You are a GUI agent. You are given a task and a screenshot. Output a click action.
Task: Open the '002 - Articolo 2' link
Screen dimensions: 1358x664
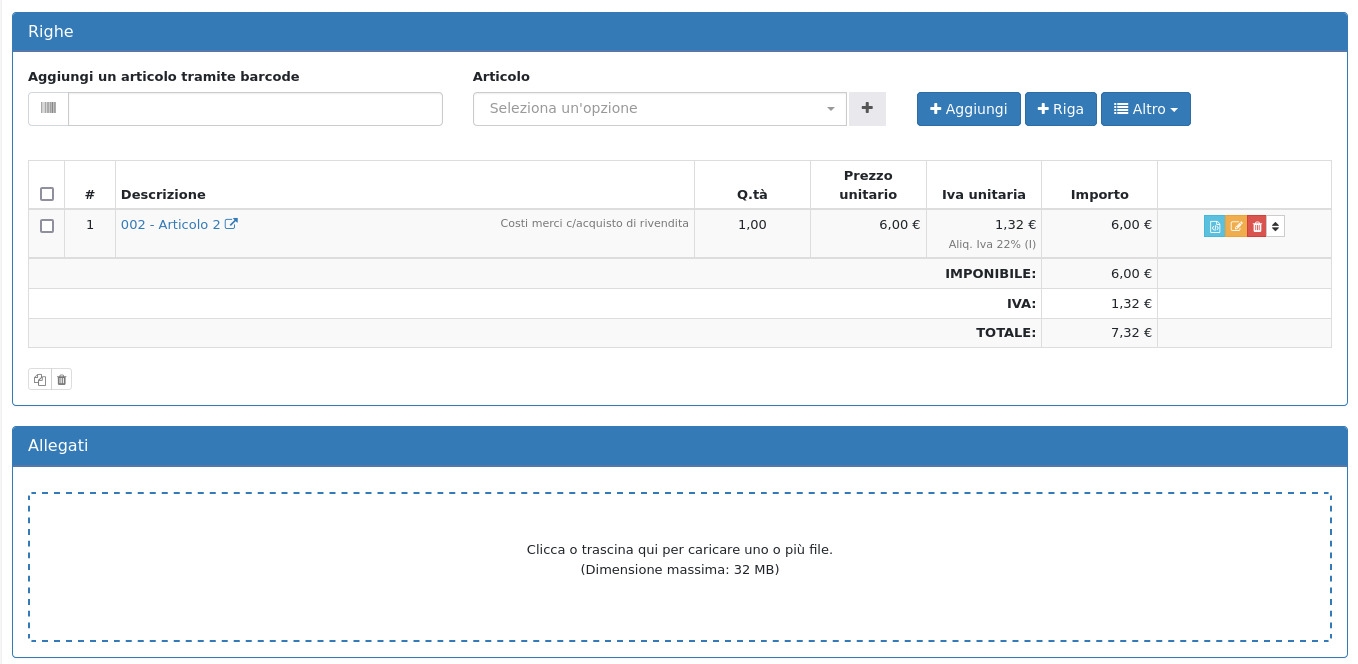[170, 225]
